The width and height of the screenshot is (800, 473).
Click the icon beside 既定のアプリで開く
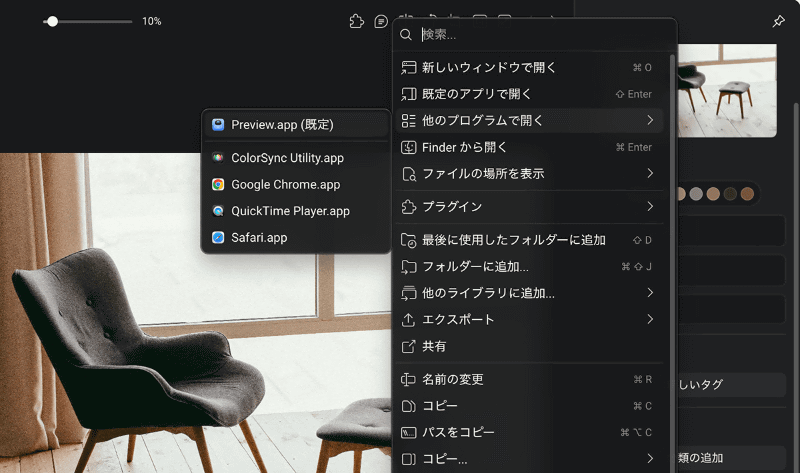tap(409, 94)
